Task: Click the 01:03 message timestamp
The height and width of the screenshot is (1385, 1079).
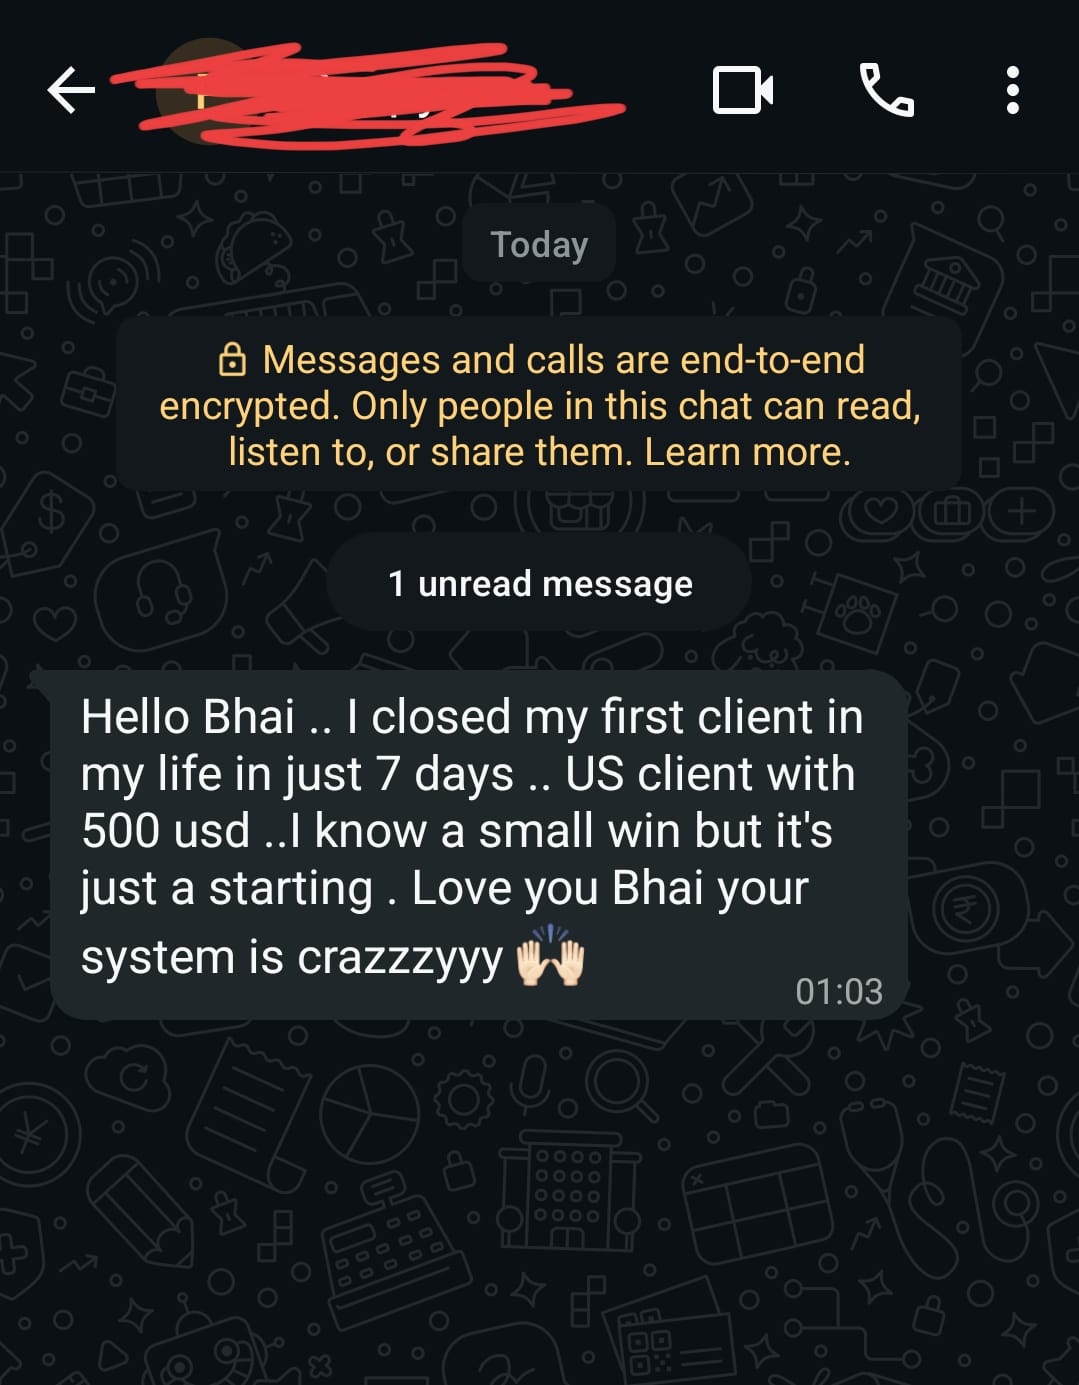Action: click(839, 991)
